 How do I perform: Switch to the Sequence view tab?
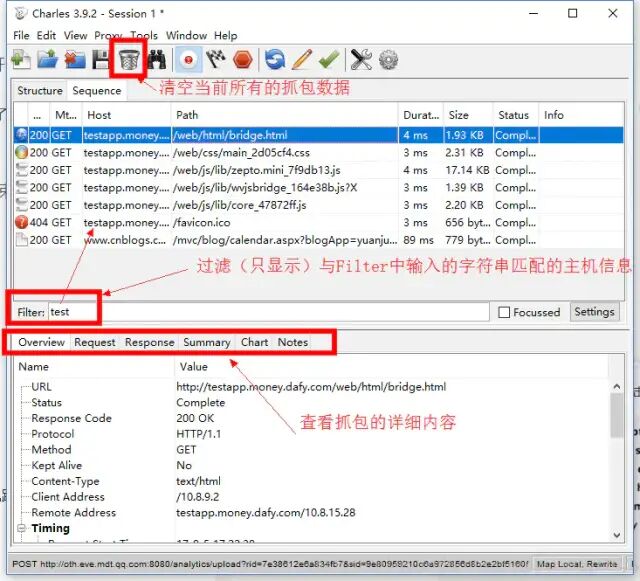97,91
